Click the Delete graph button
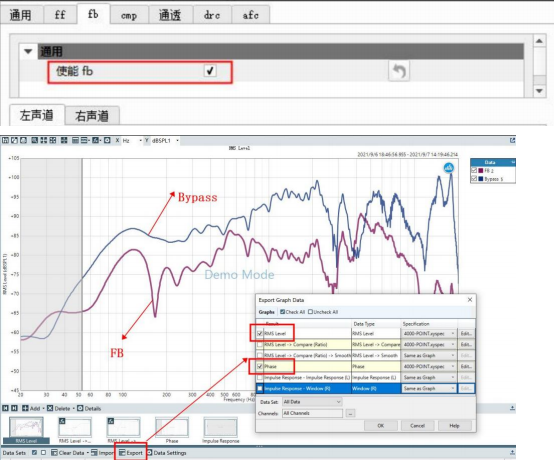554x460 pixels. point(59,408)
